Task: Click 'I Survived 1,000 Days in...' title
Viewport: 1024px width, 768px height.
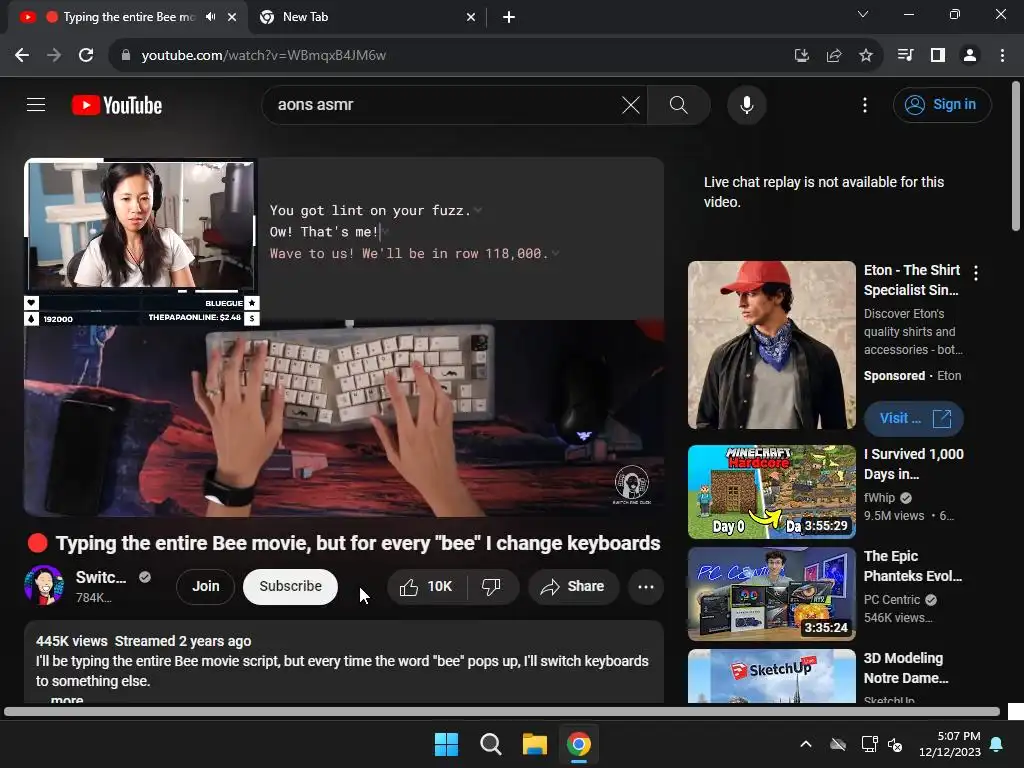Action: [x=914, y=464]
